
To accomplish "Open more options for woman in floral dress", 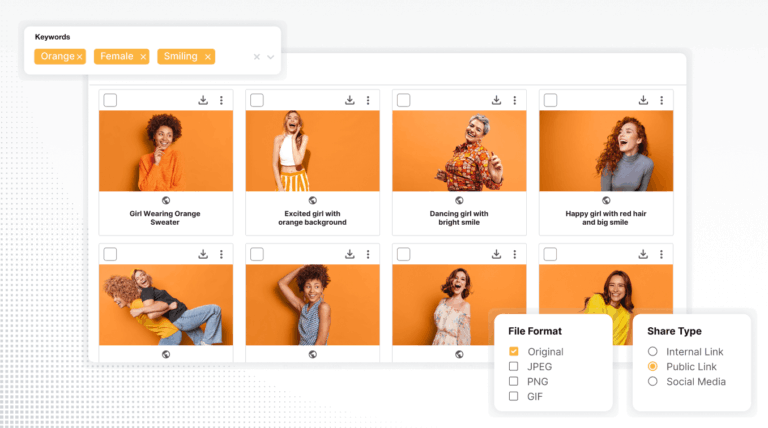I will coord(515,254).
